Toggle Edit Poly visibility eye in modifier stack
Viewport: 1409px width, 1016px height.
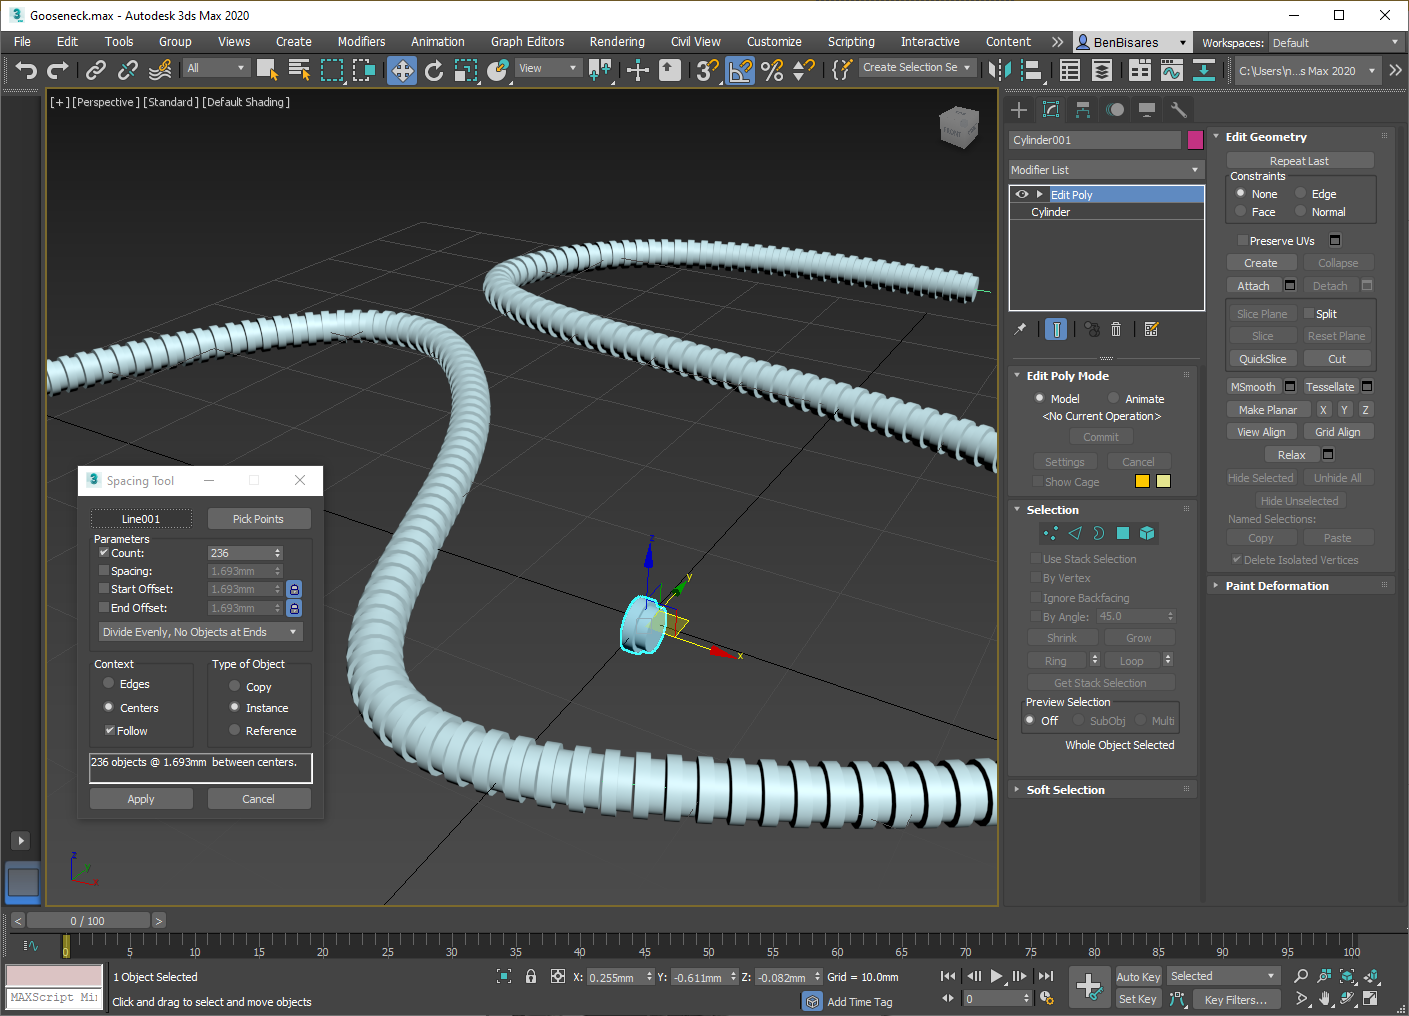point(1021,194)
